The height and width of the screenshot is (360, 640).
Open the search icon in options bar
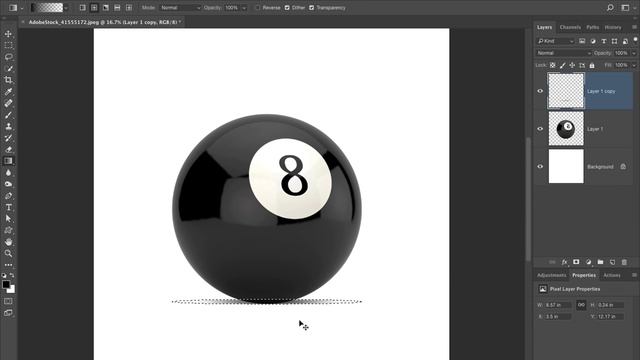pos(610,8)
